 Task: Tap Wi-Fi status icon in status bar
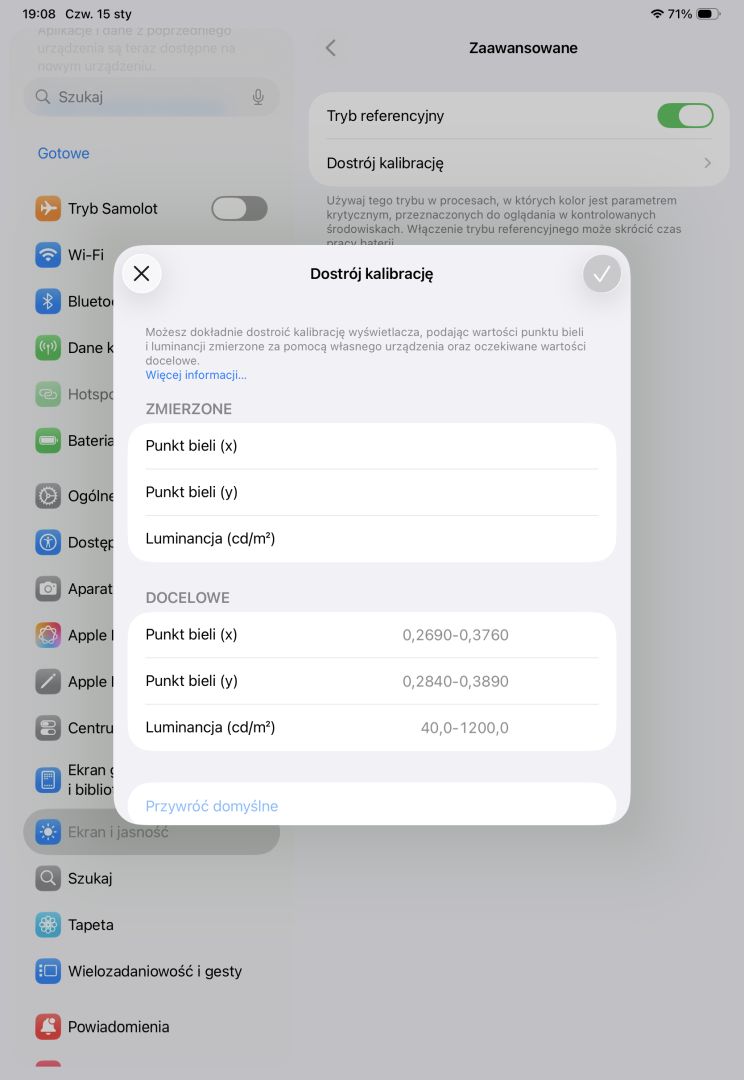coord(657,14)
